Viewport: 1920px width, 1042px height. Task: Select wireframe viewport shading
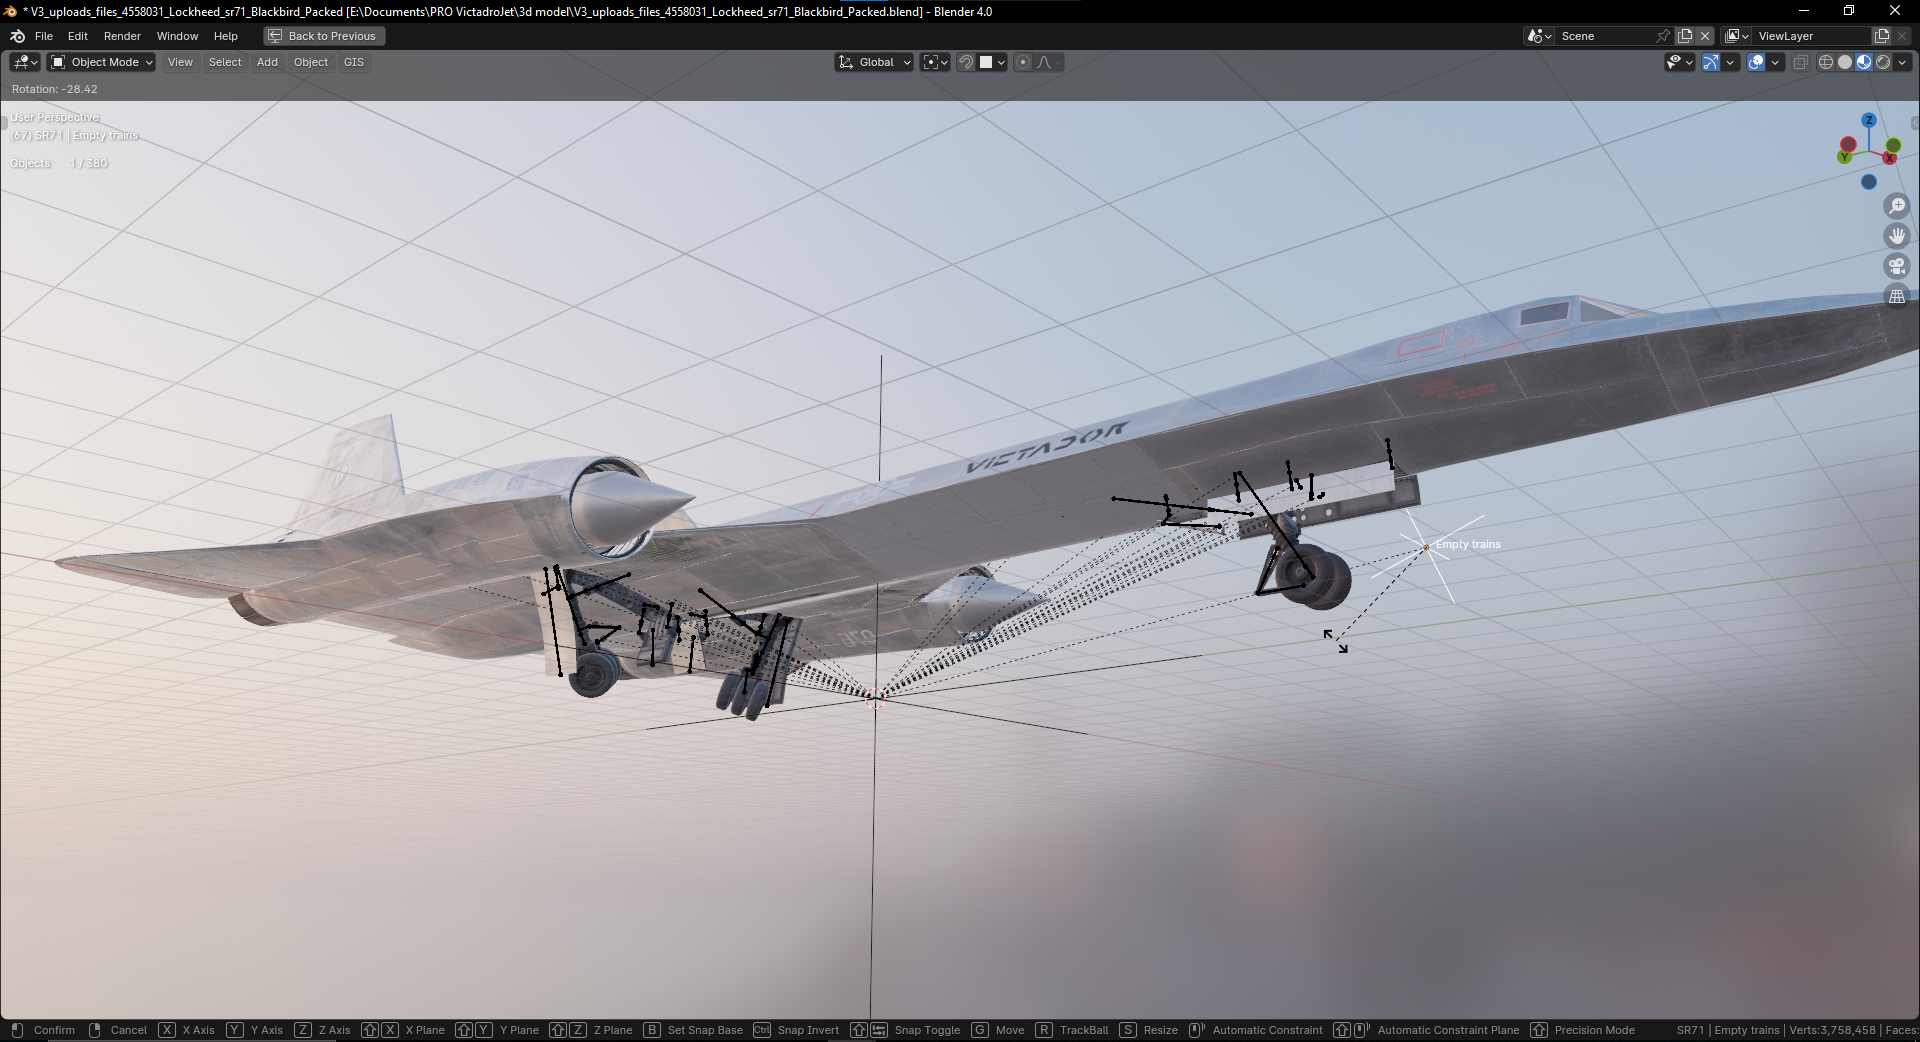[x=1826, y=62]
